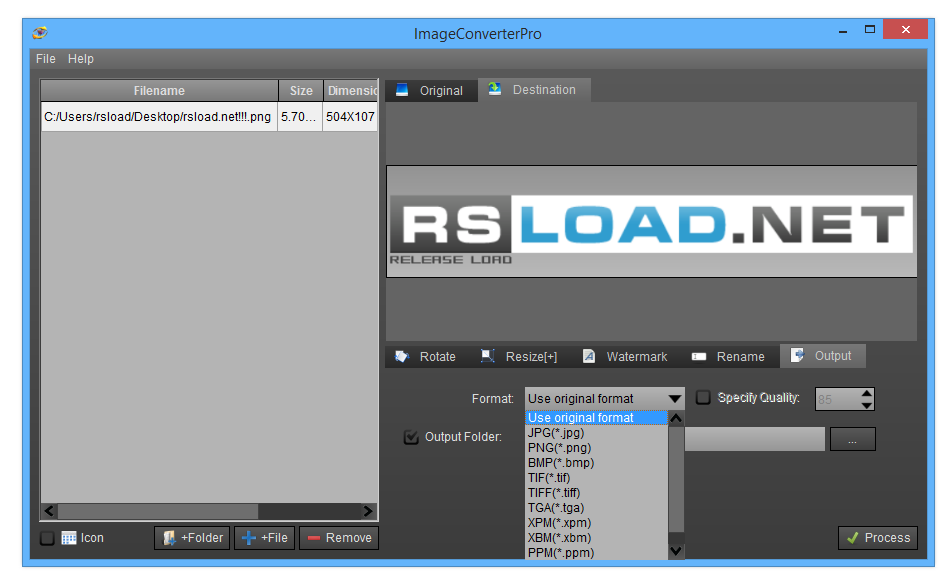Choose TGA(*.tga) from the format list
Image resolution: width=950 pixels, height=585 pixels.
(x=596, y=507)
